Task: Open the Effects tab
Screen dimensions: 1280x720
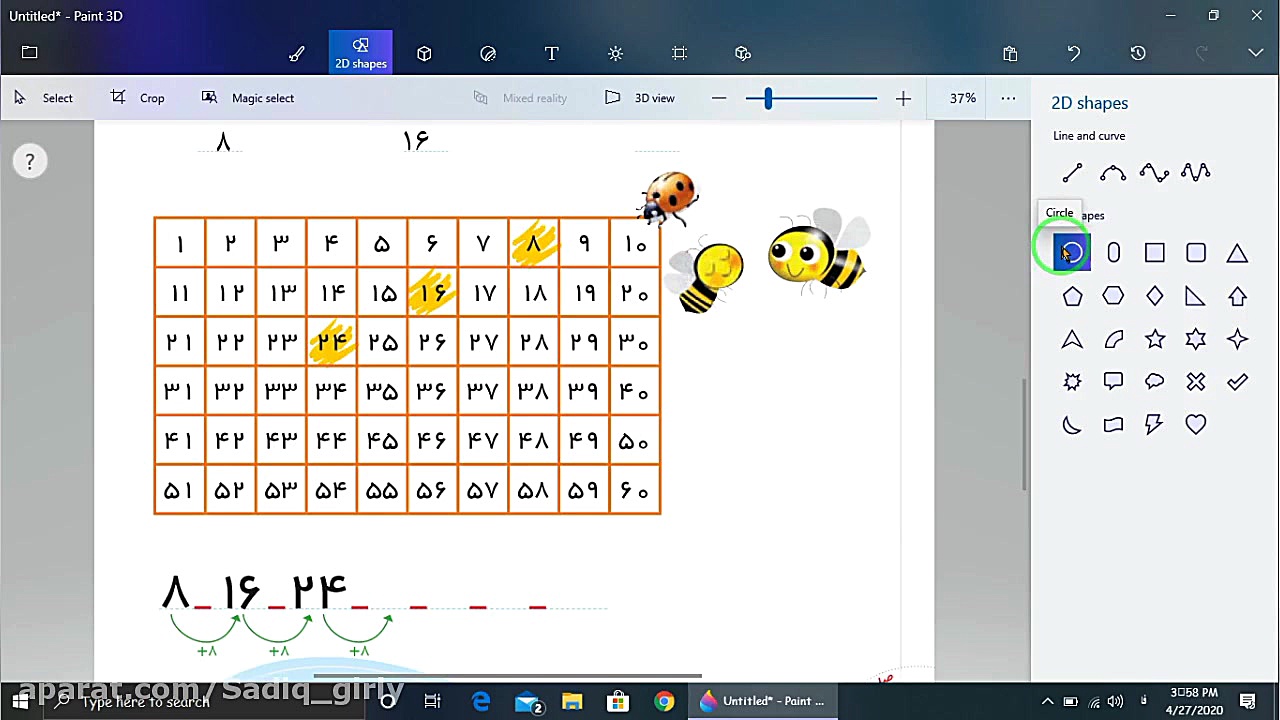Action: coord(615,54)
